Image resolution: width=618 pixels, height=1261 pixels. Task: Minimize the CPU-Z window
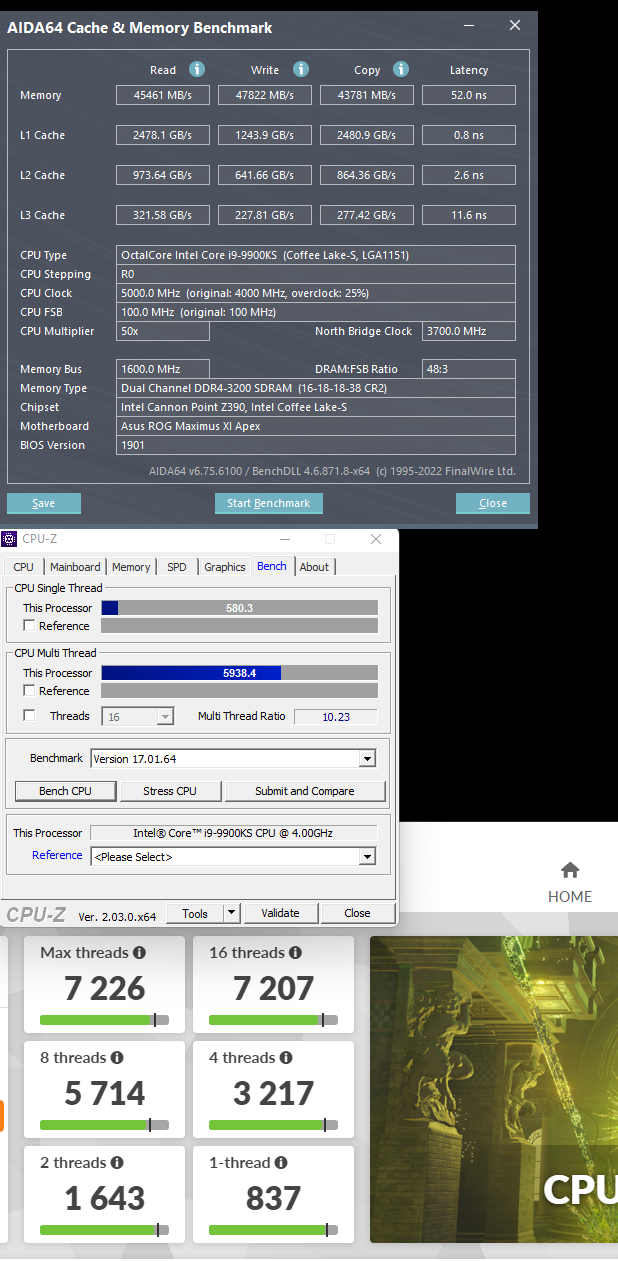pyautogui.click(x=284, y=539)
